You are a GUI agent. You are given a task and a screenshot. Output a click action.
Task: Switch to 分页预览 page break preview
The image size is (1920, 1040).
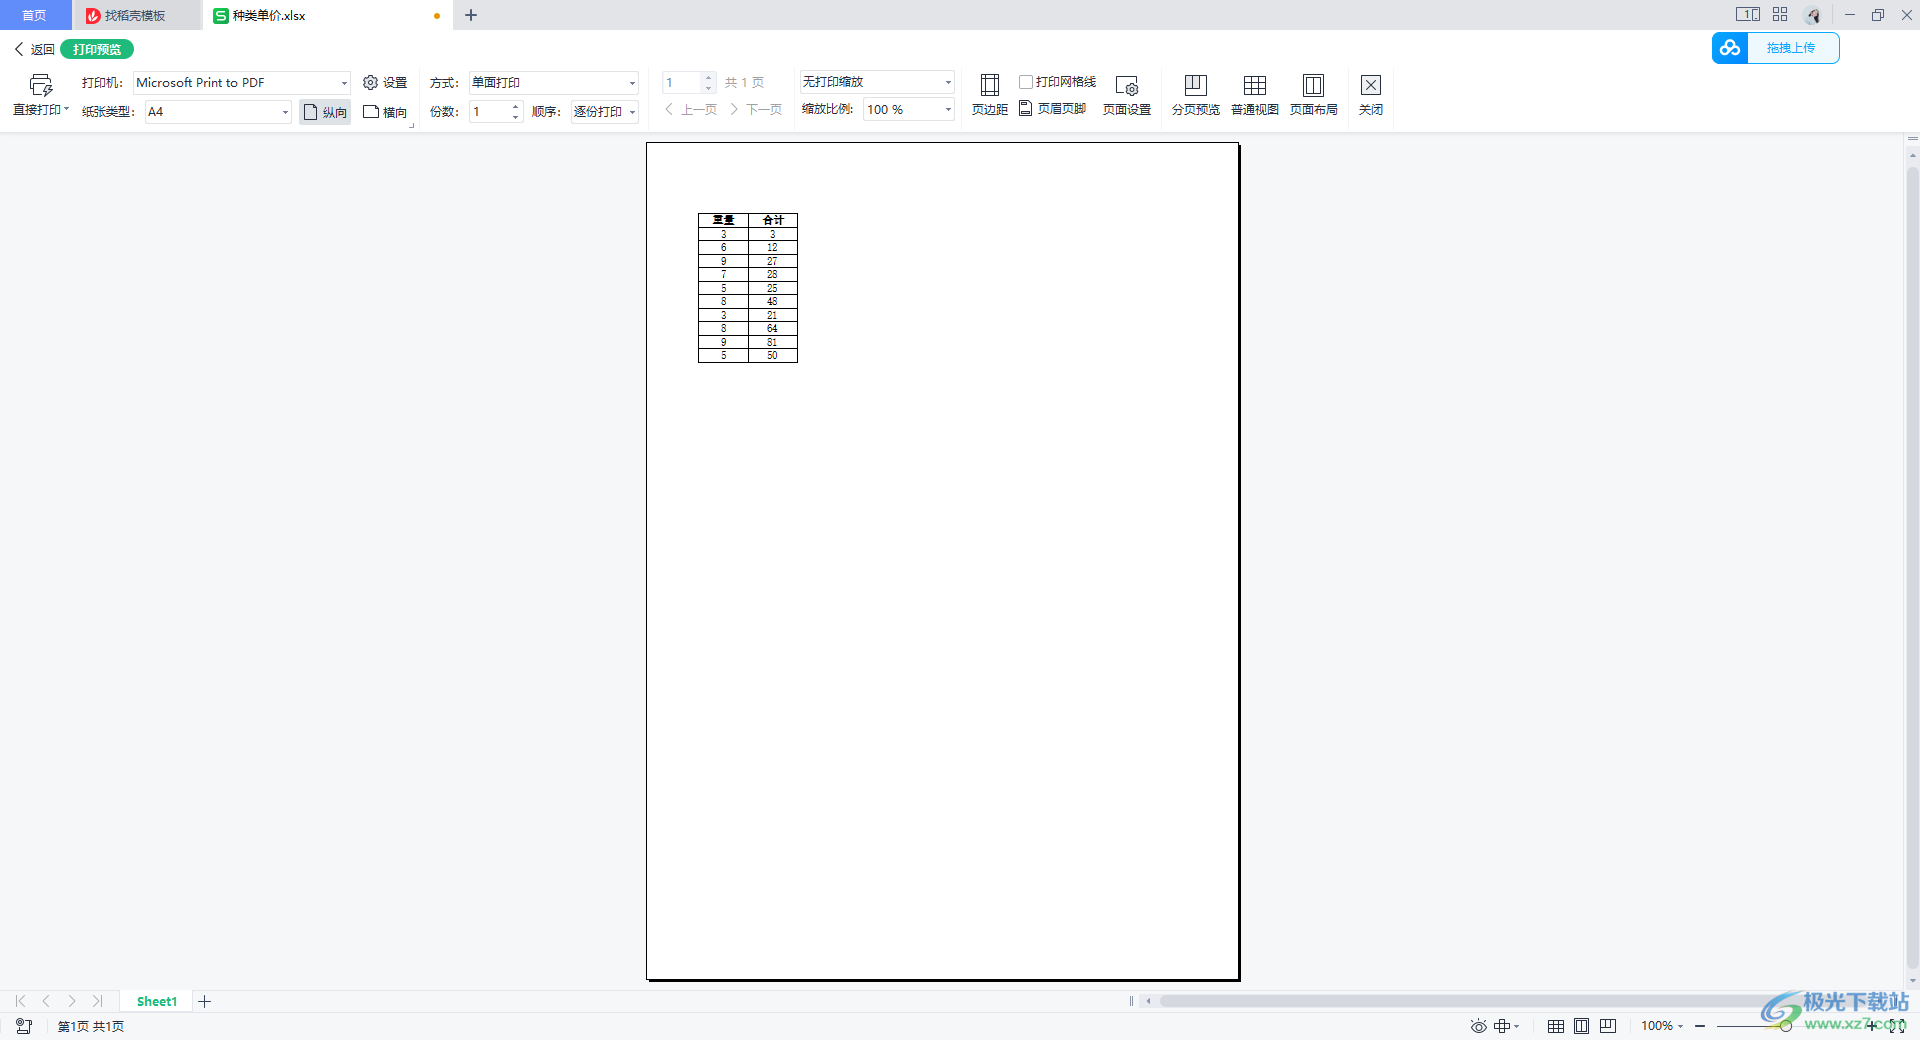[x=1196, y=96]
